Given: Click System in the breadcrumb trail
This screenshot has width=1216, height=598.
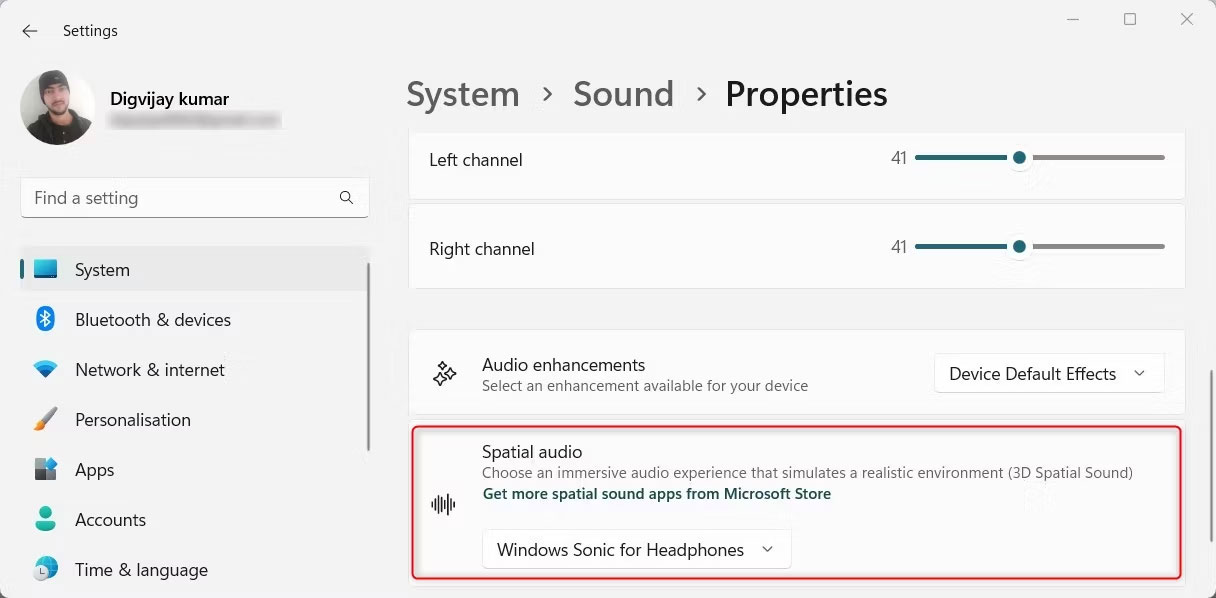Looking at the screenshot, I should point(462,93).
